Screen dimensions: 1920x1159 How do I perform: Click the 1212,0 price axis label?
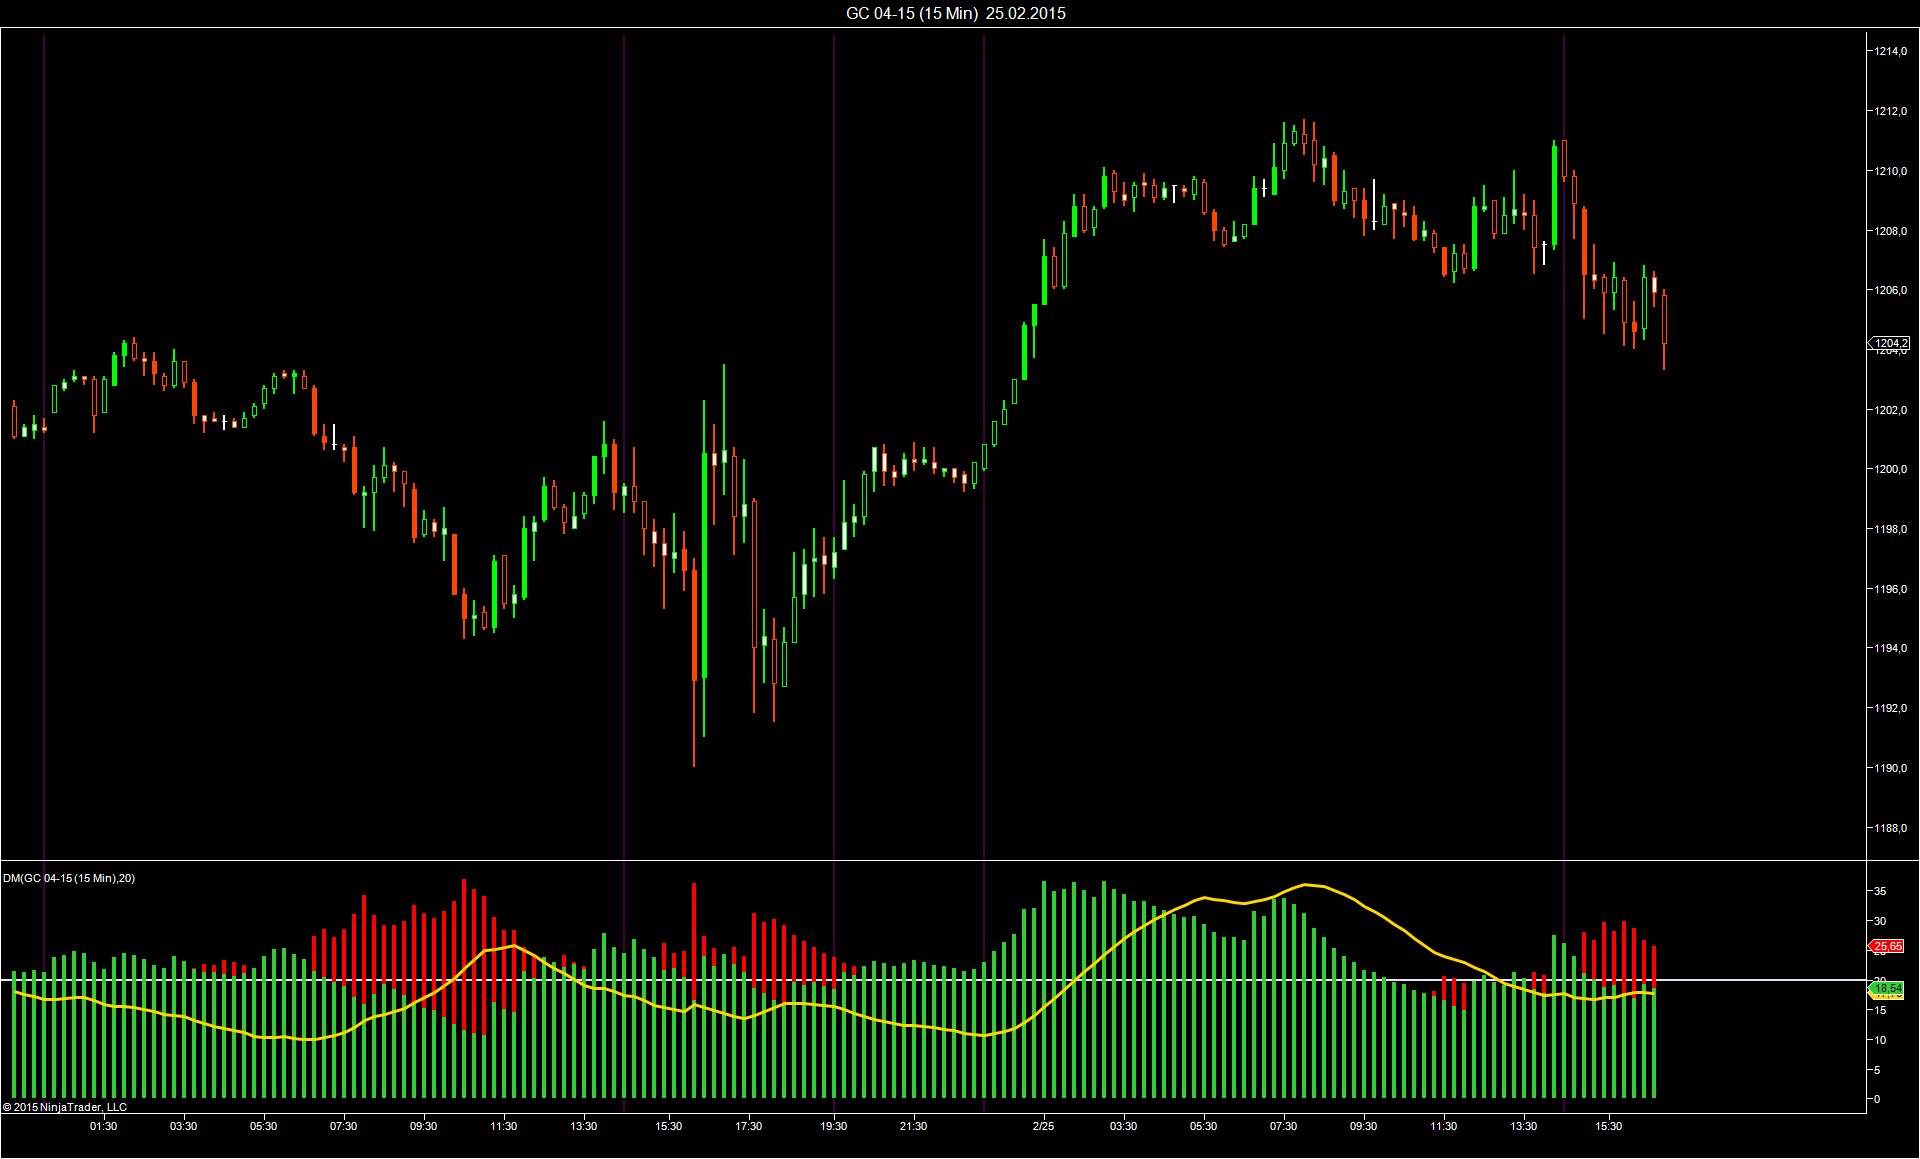1890,111
